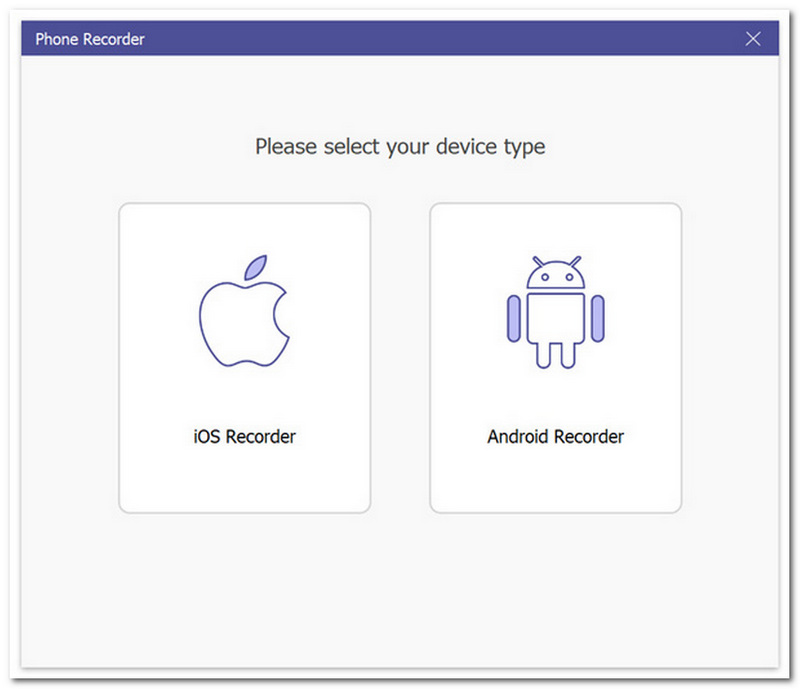800x689 pixels.
Task: Click the Android robot icon
Action: (x=555, y=311)
